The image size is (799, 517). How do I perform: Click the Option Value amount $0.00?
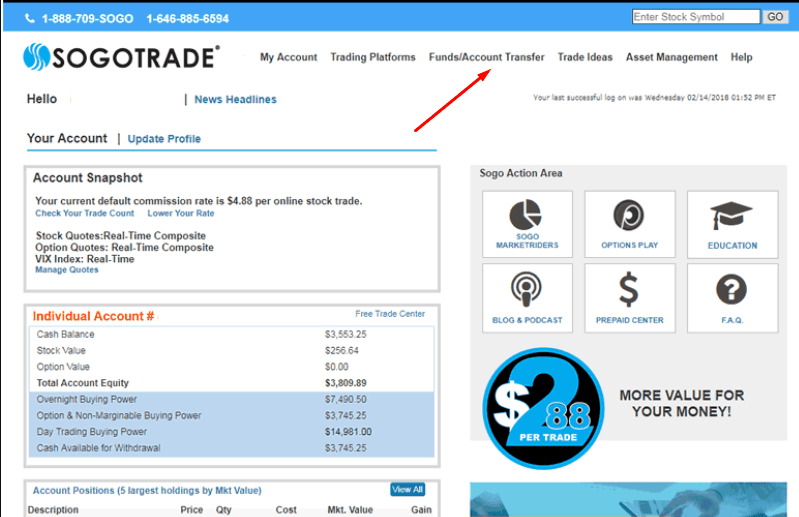336,367
